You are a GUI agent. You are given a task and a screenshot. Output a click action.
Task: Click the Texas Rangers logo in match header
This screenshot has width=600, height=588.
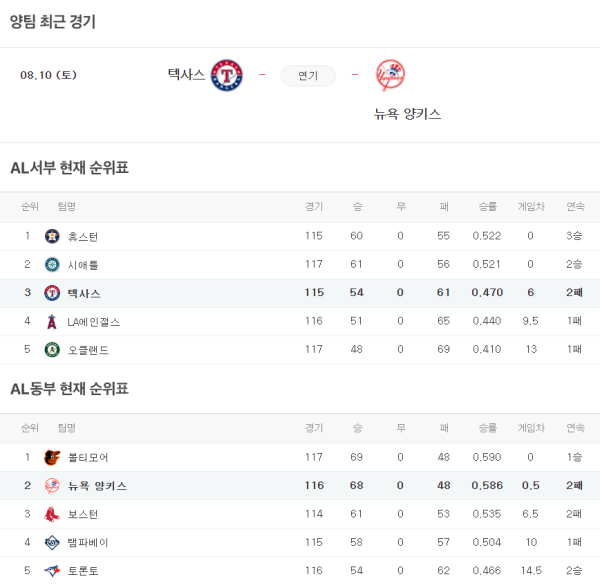coord(227,75)
